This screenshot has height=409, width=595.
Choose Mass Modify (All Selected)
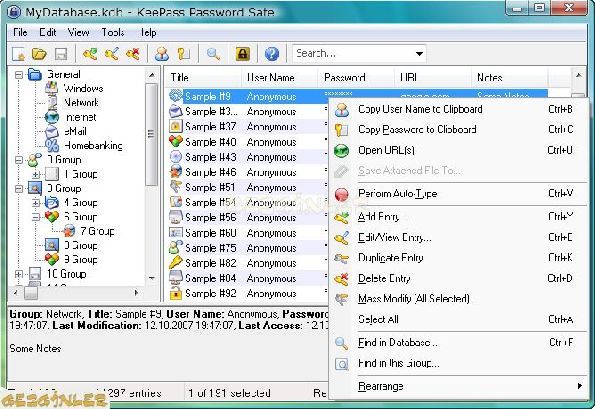[x=458, y=299]
